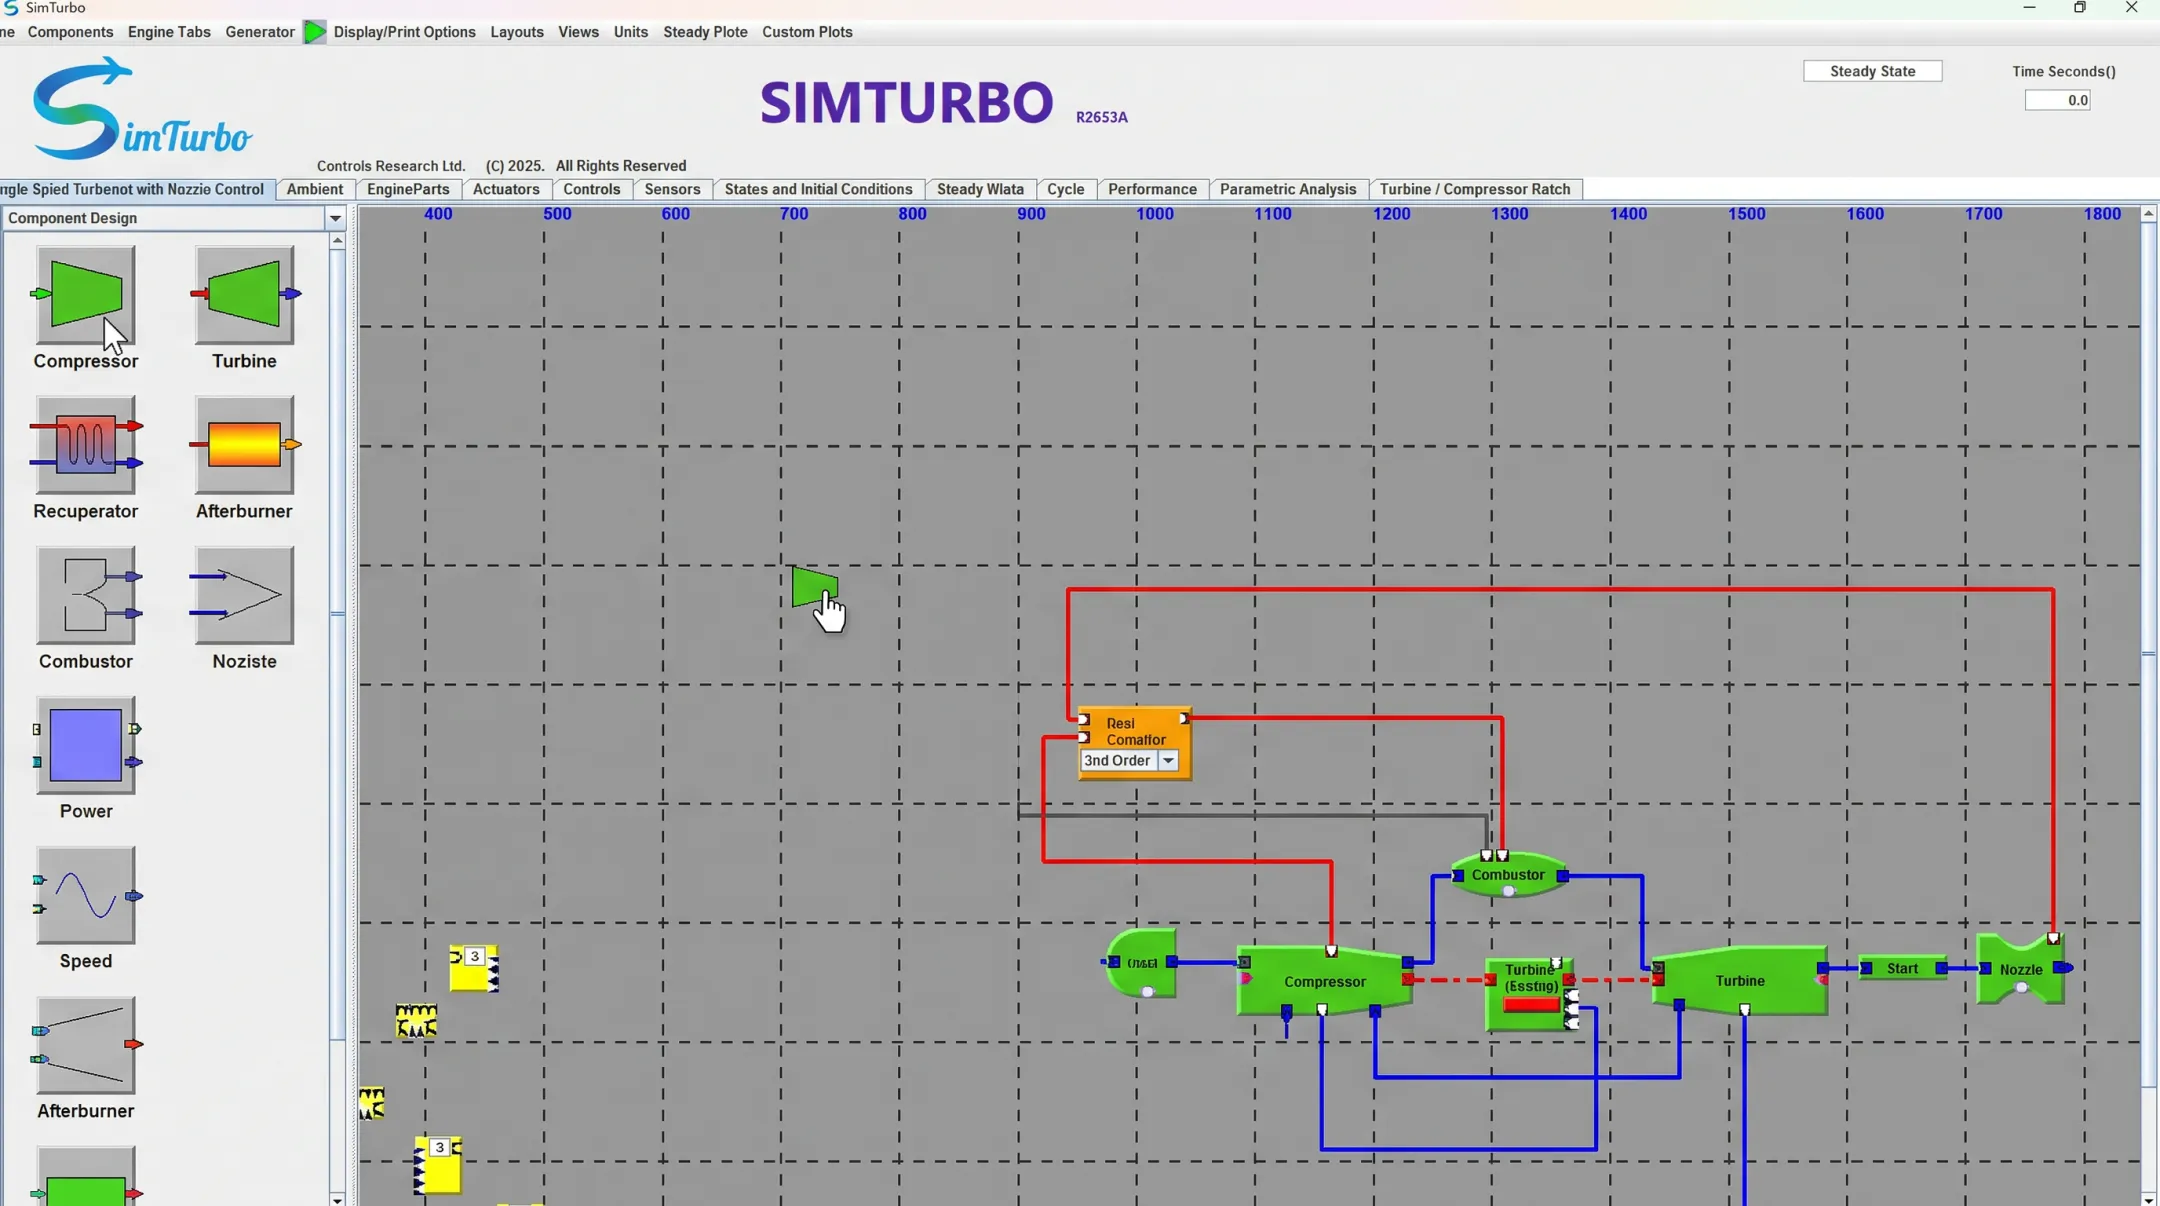Switch to the EngineParts tab
The width and height of the screenshot is (2160, 1206).
[x=408, y=189]
